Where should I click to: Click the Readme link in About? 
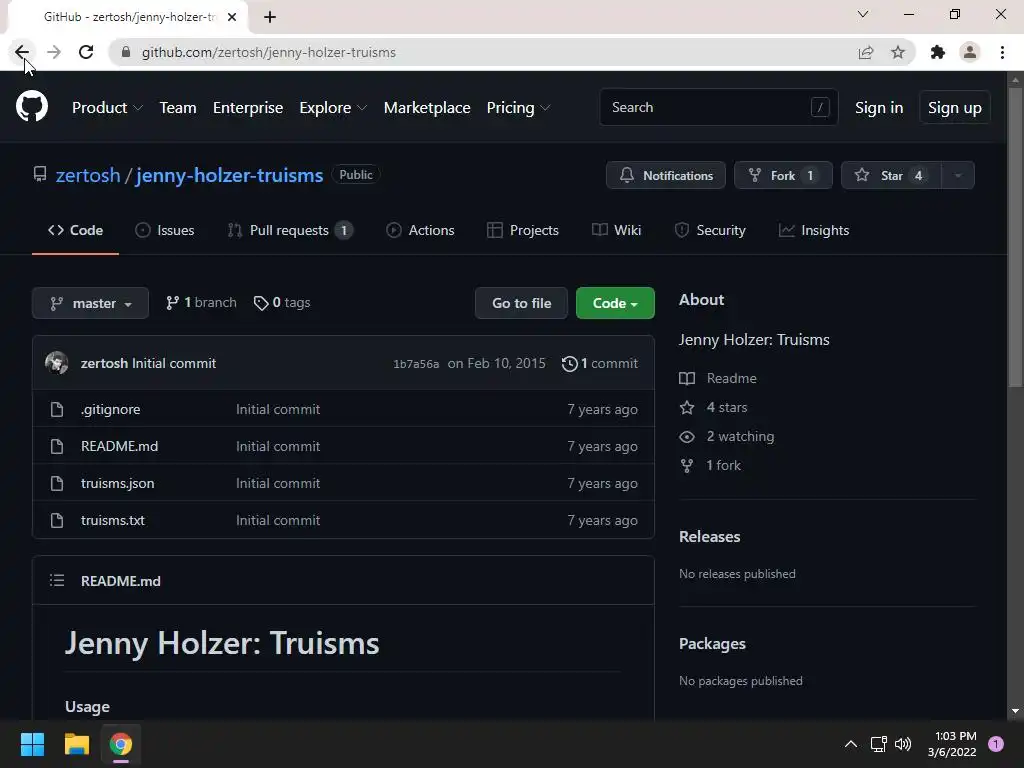tap(731, 378)
